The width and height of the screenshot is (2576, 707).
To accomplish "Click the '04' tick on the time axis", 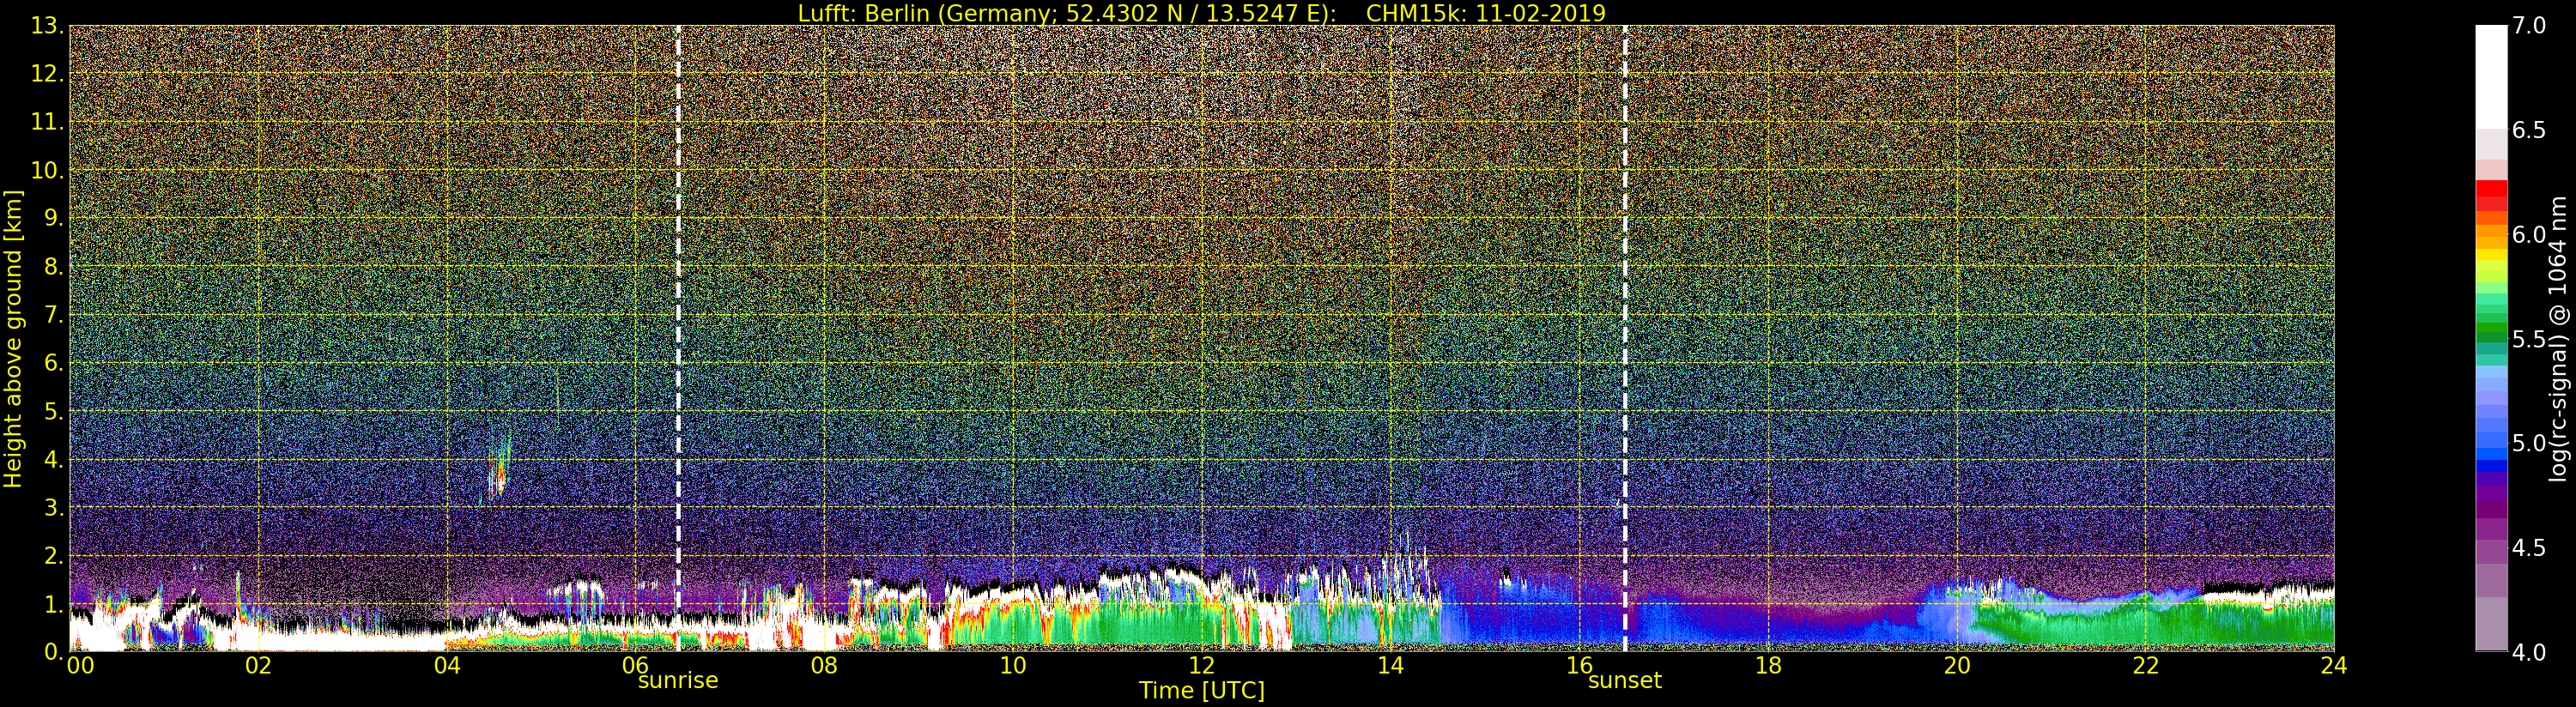I will tap(446, 665).
